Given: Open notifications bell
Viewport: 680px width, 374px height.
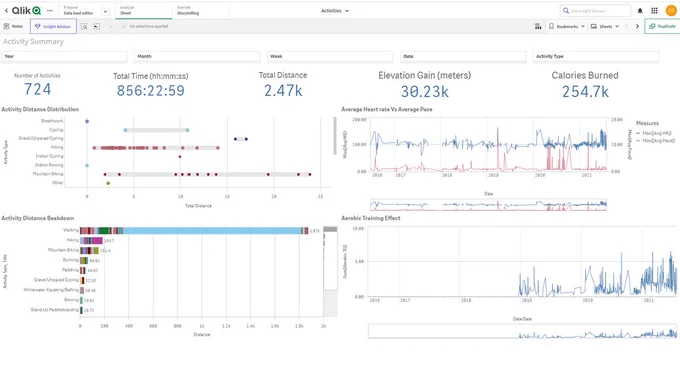Looking at the screenshot, I should tap(640, 11).
